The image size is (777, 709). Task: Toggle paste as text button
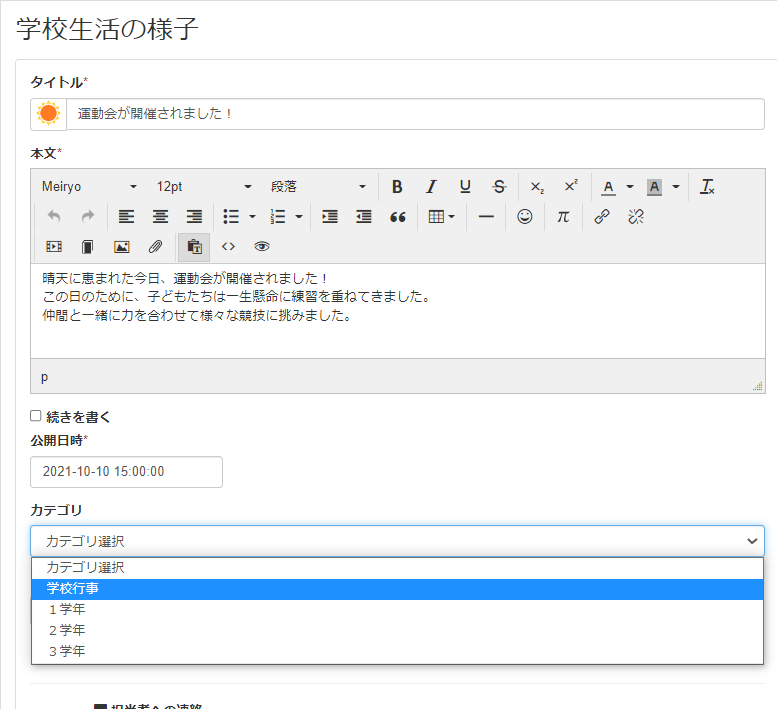[x=194, y=246]
